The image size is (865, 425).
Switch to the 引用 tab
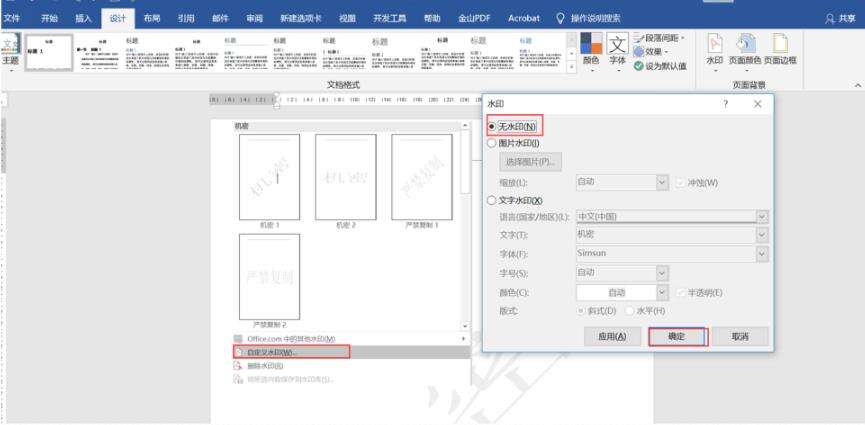pos(186,18)
